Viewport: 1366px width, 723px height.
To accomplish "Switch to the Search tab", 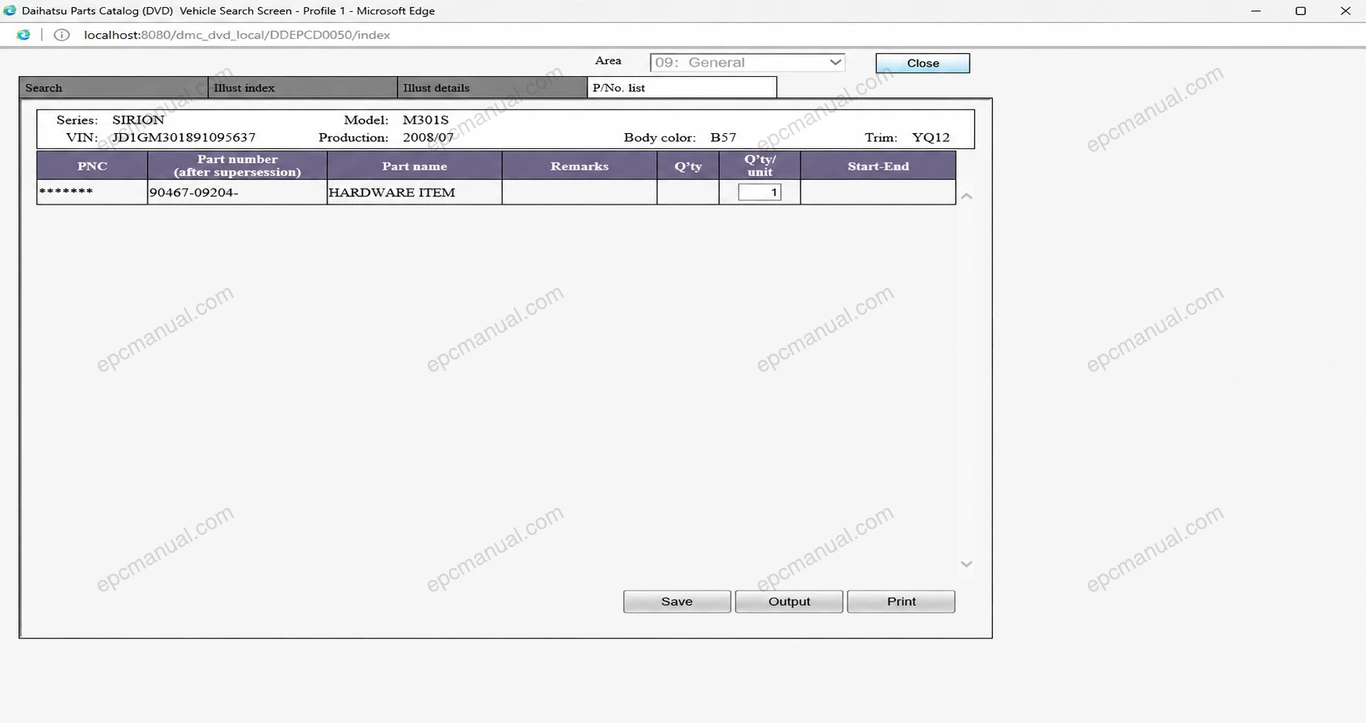I will pos(114,88).
